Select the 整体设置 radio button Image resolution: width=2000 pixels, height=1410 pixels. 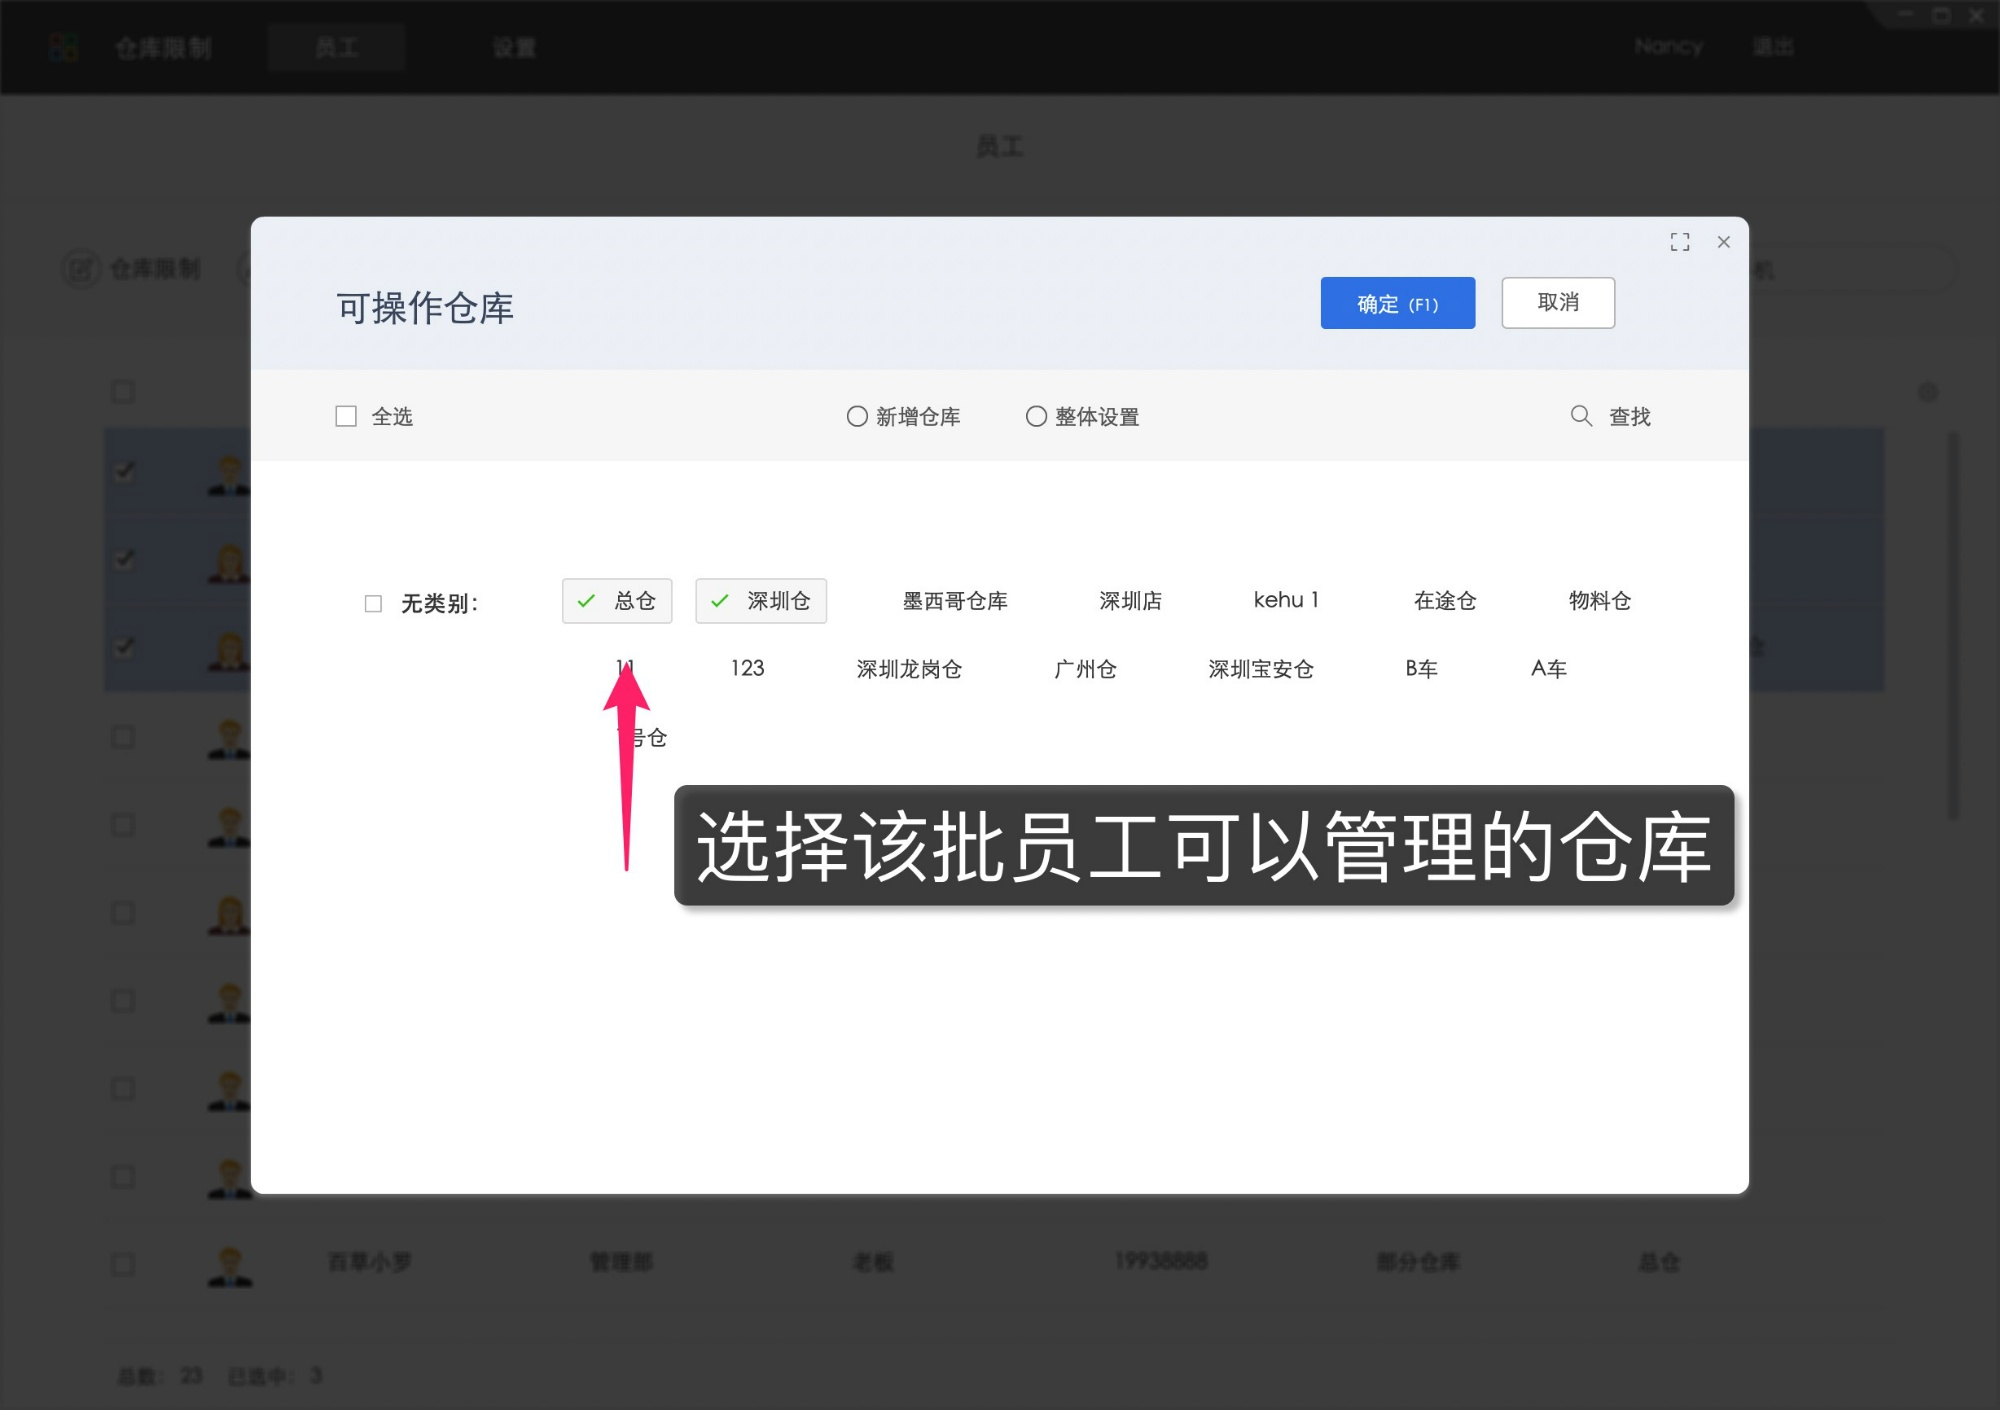click(x=1037, y=416)
